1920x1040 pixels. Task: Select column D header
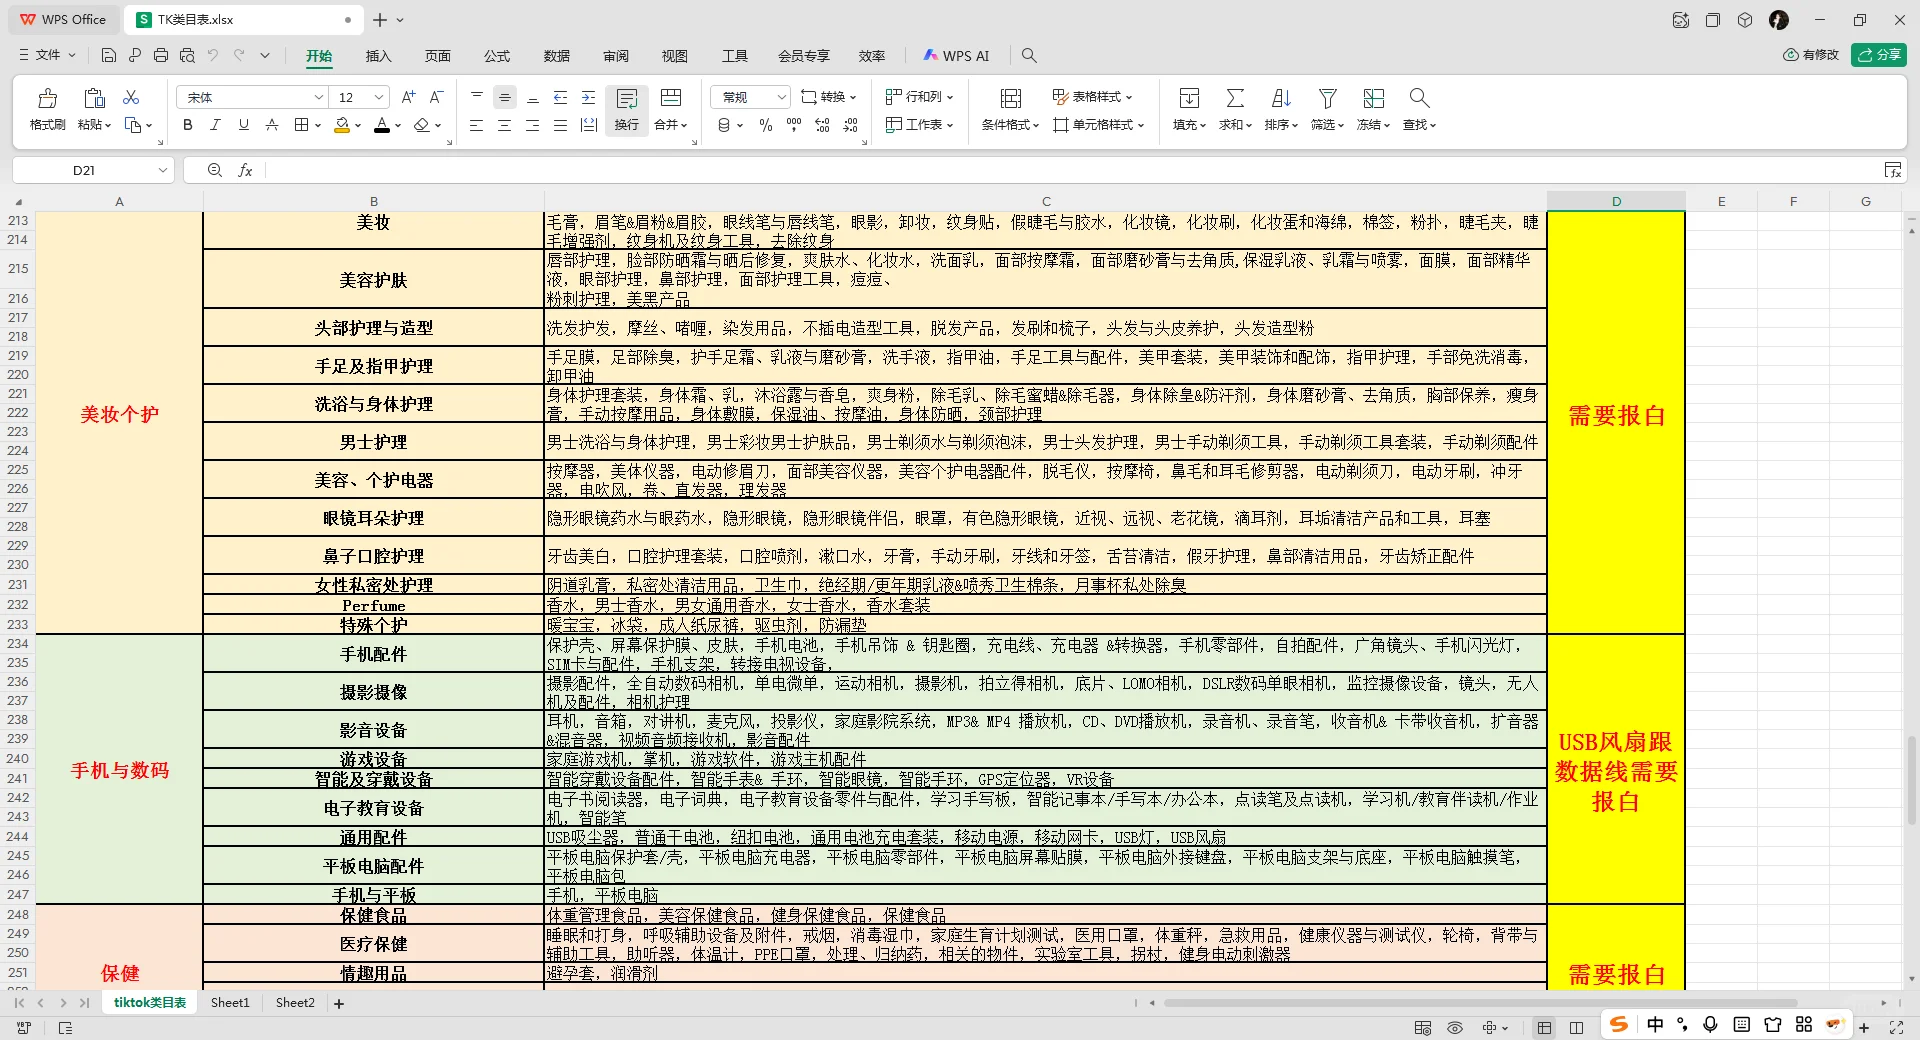point(1616,201)
